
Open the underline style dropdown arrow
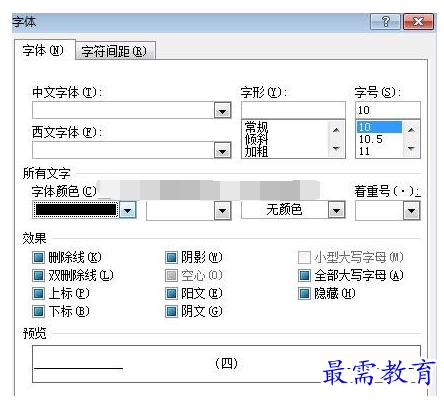coord(222,211)
